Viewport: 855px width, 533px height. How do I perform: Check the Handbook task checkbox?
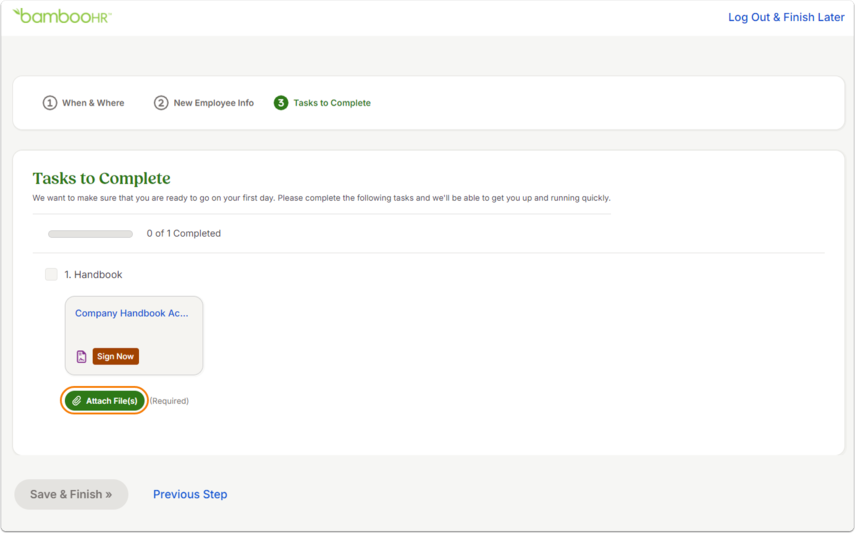[x=51, y=274]
